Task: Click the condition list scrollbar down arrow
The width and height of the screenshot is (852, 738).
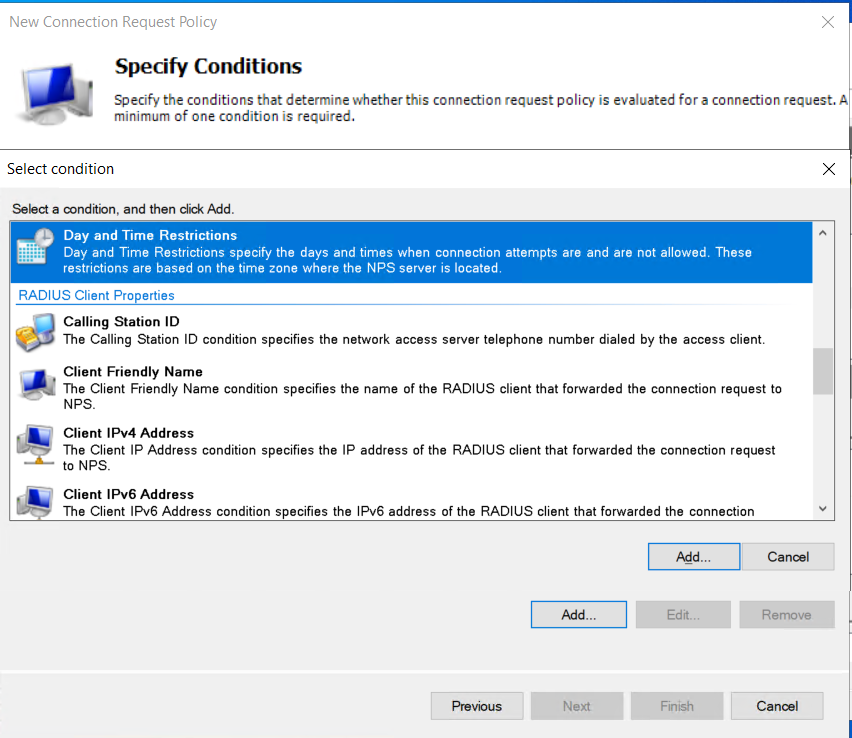Action: point(823,509)
